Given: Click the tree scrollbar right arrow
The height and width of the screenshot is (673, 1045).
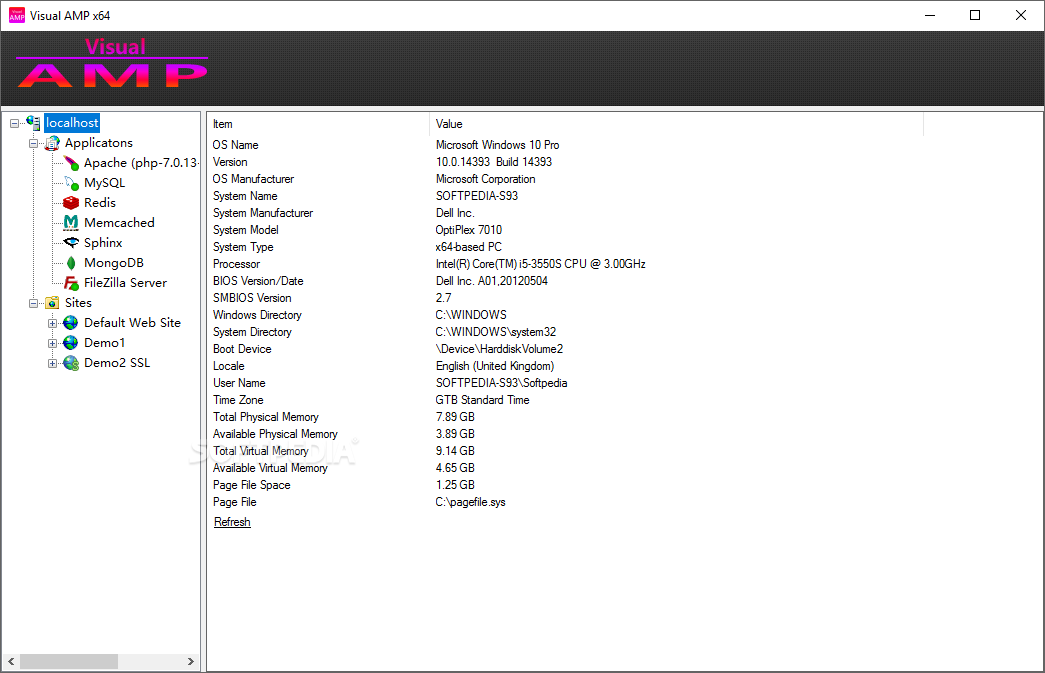Looking at the screenshot, I should [191, 662].
